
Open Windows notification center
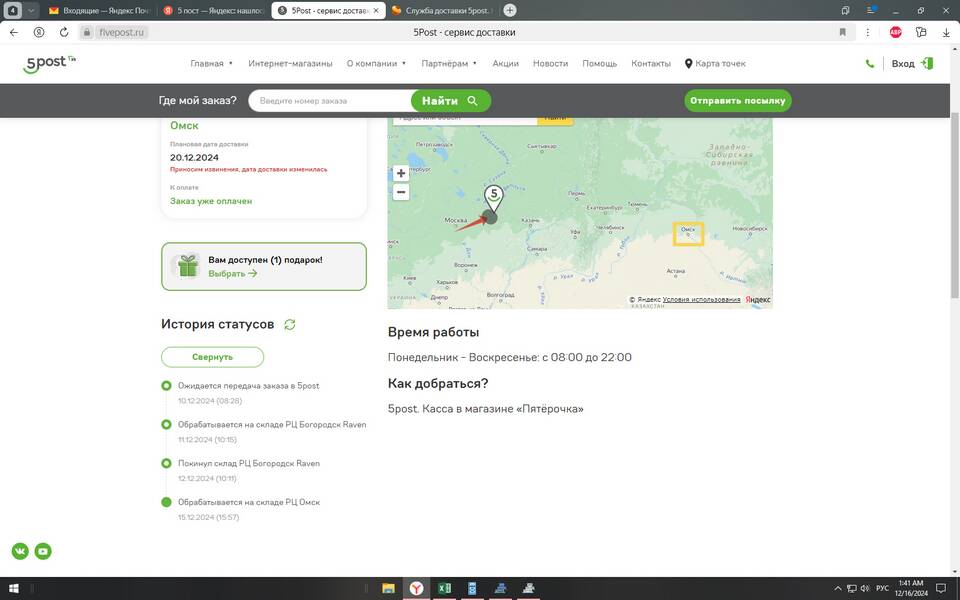point(941,588)
